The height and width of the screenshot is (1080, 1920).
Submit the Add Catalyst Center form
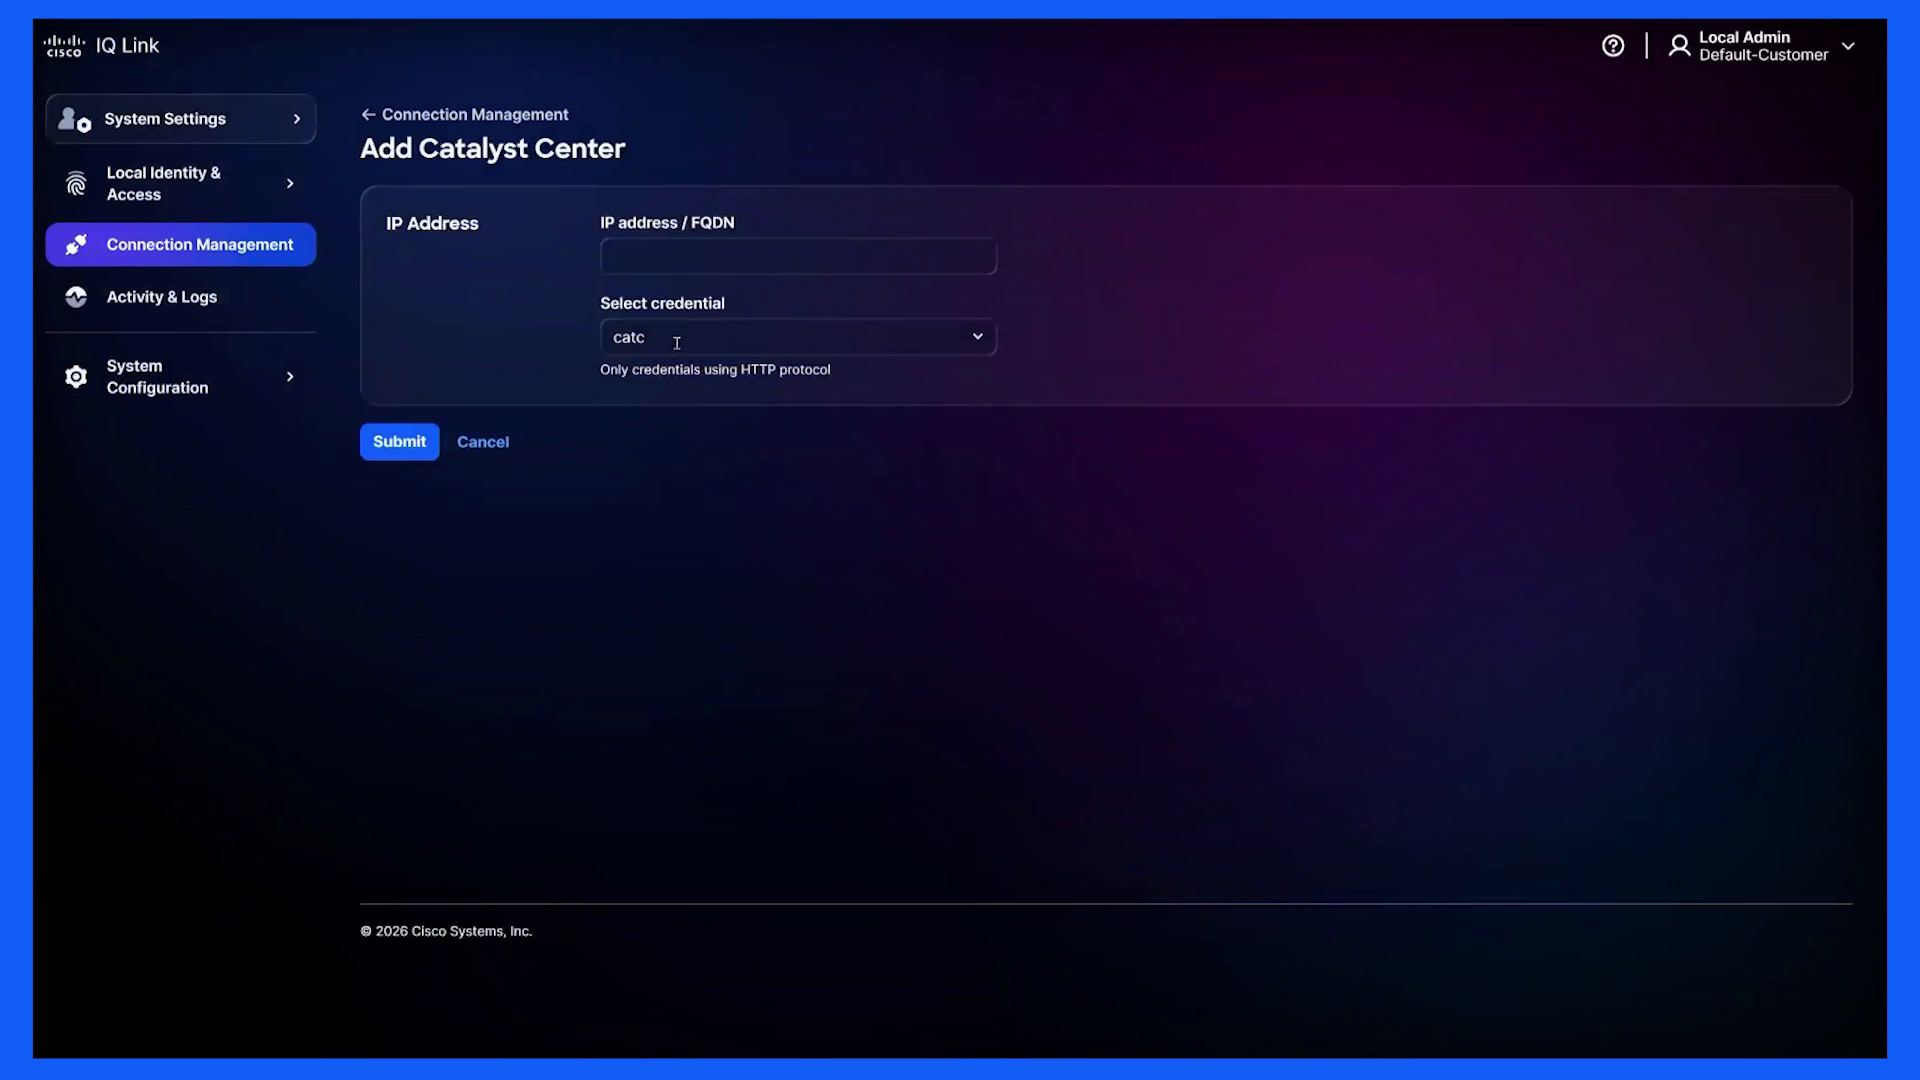pos(400,442)
